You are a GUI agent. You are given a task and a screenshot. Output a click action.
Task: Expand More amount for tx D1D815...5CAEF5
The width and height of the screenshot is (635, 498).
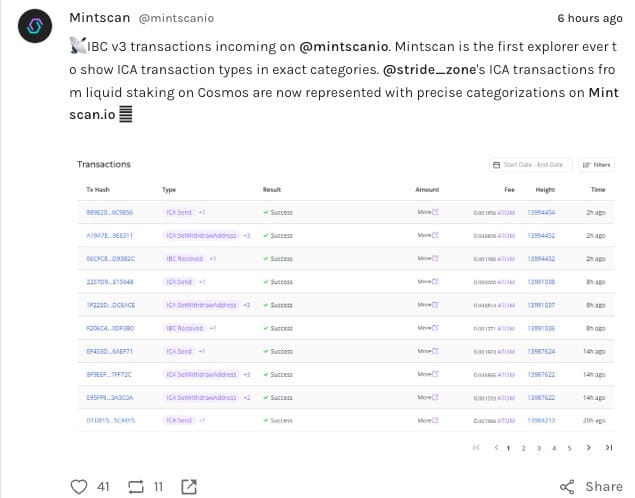tap(427, 420)
